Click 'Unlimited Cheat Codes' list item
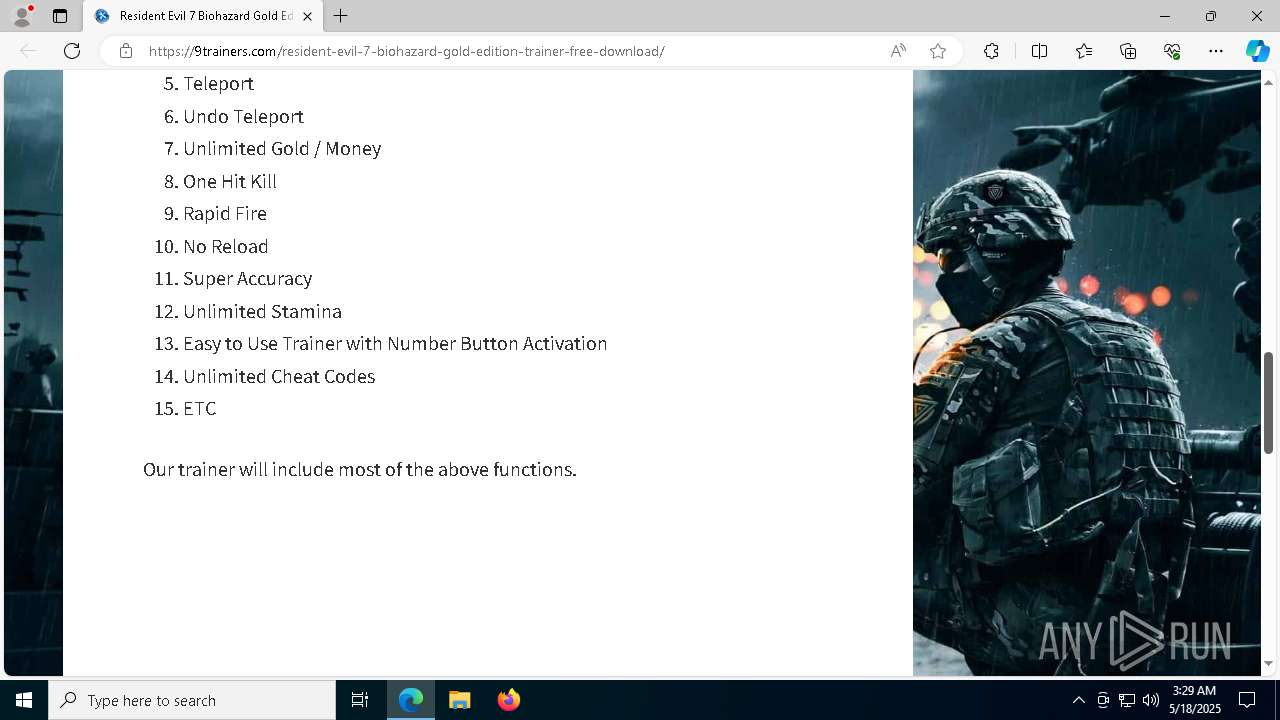The width and height of the screenshot is (1280, 720). pos(279,377)
